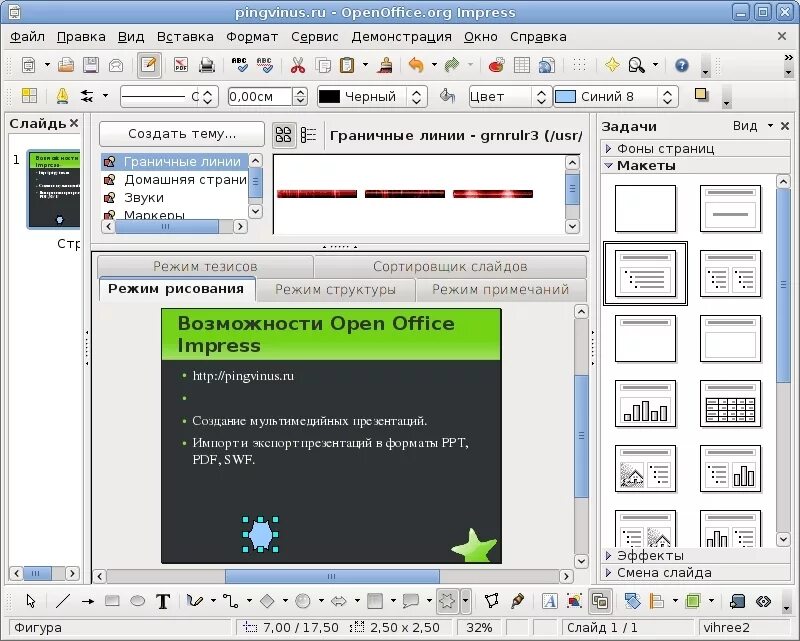The height and width of the screenshot is (641, 800).
Task: Toggle Edit File mode pencil icon
Action: coord(148,65)
